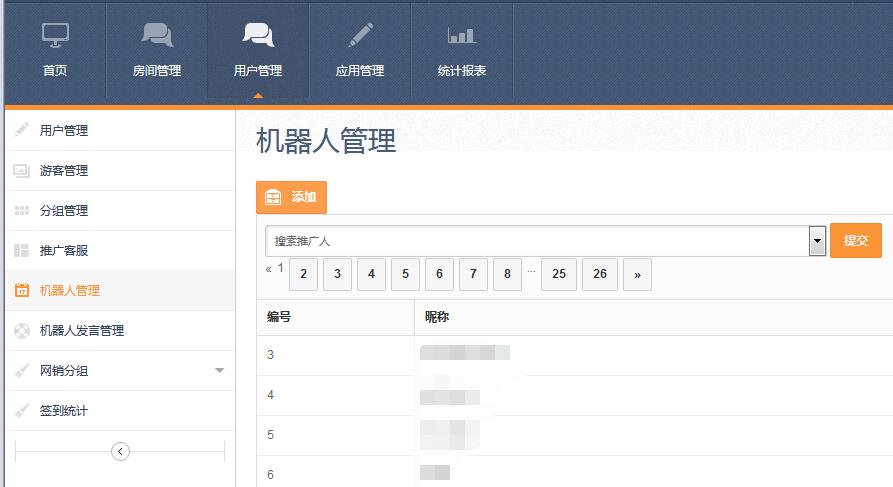Select the 应用管理 pencil icon
Image resolution: width=893 pixels, height=487 pixels.
tap(360, 36)
